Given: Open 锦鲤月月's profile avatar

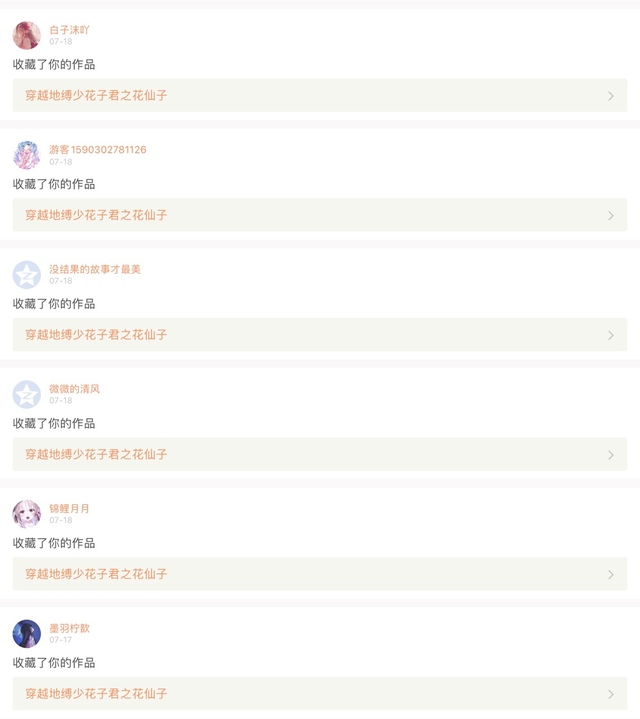Looking at the screenshot, I should point(27,514).
